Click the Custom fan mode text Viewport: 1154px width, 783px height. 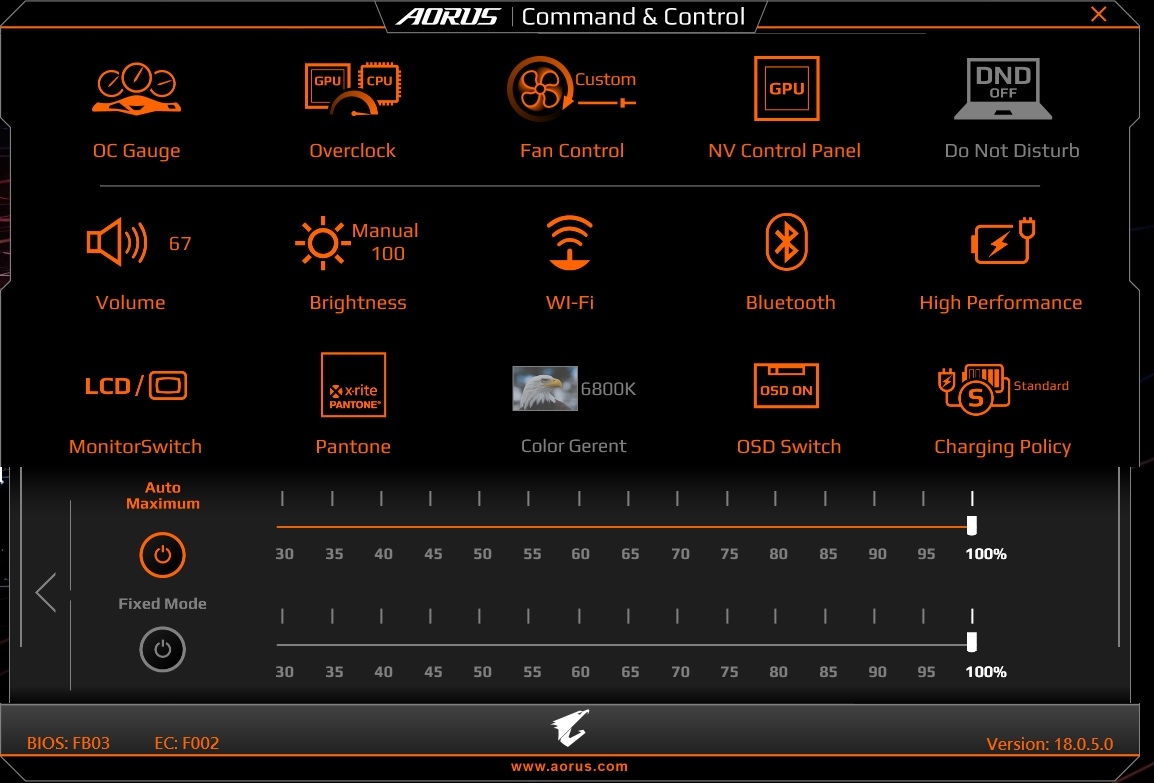tap(605, 79)
